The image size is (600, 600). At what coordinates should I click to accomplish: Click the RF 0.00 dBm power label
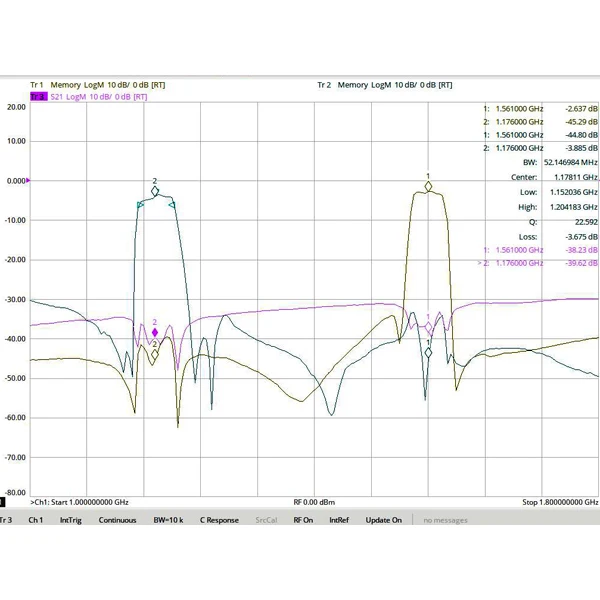coord(314,502)
